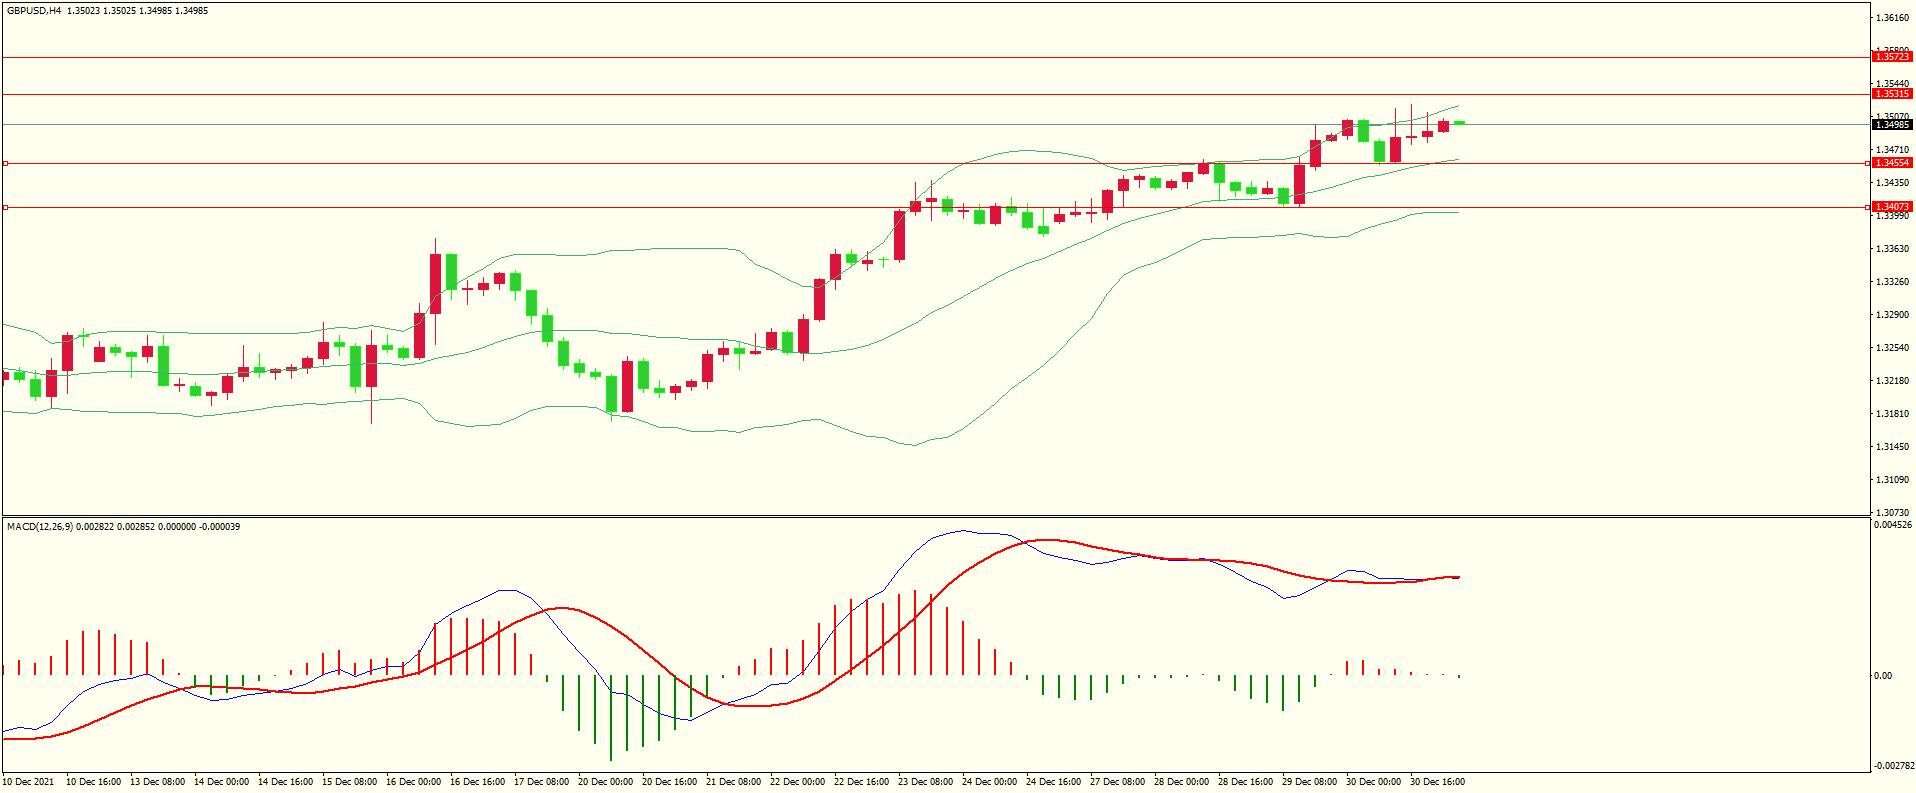Click the GBPUSD,H4 chart title label
This screenshot has height=793, width=1916.
tap(34, 11)
